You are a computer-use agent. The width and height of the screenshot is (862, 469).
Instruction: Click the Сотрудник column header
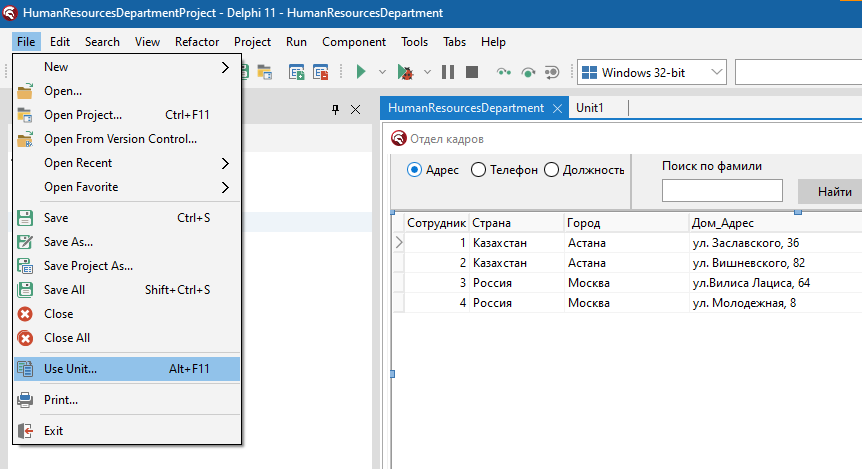pos(436,223)
